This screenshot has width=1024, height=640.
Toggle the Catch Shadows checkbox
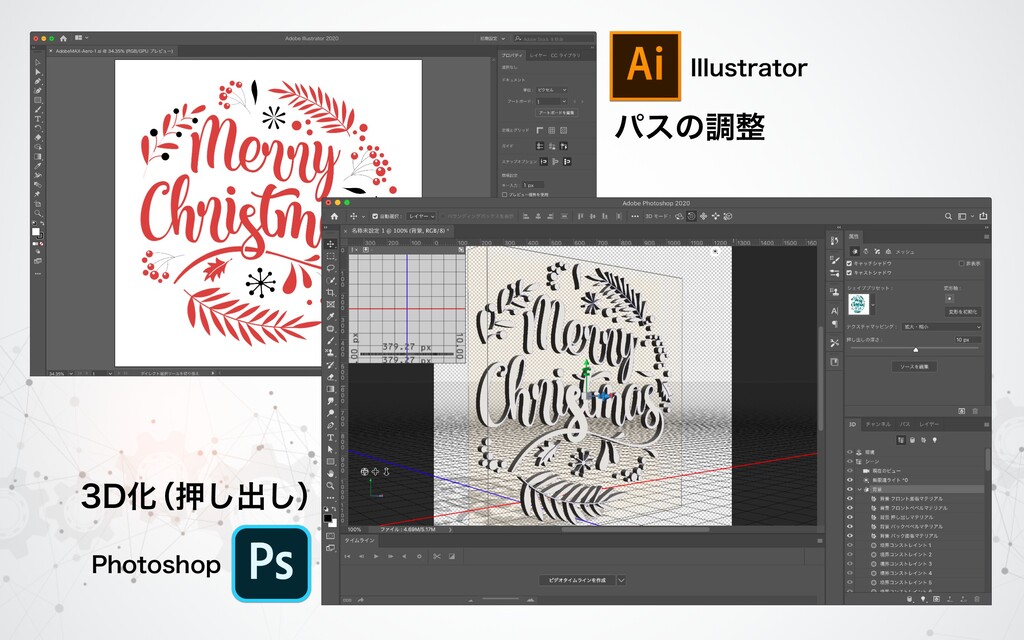849,263
